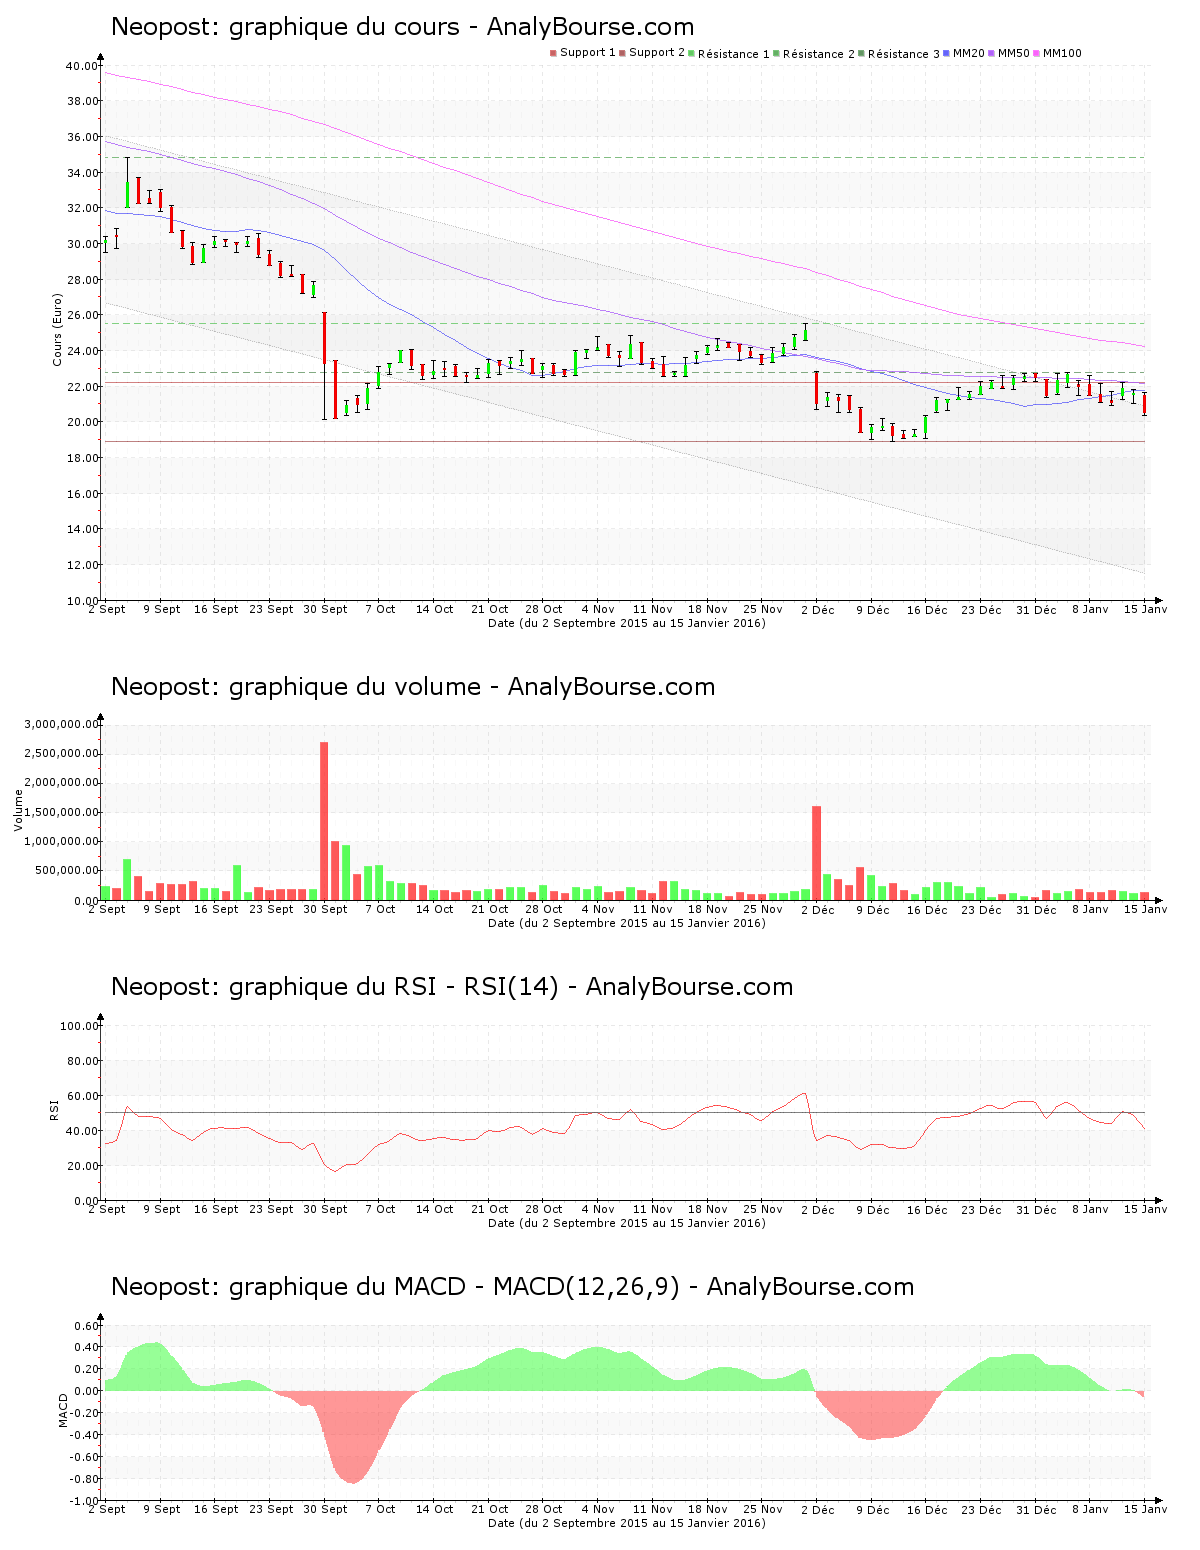The width and height of the screenshot is (1200, 1550).
Task: Click the 10.00 price axis label
Action: point(82,601)
